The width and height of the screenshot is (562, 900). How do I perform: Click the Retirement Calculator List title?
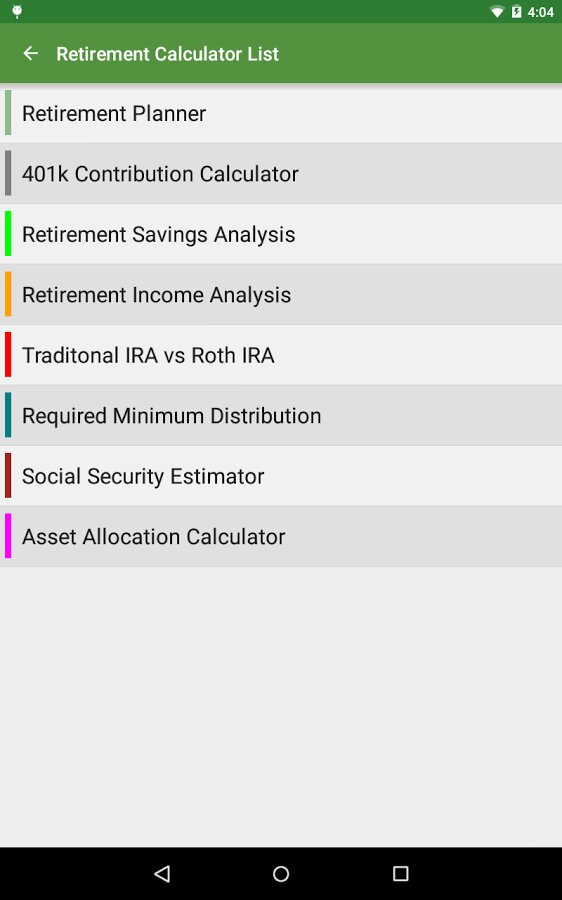(167, 54)
